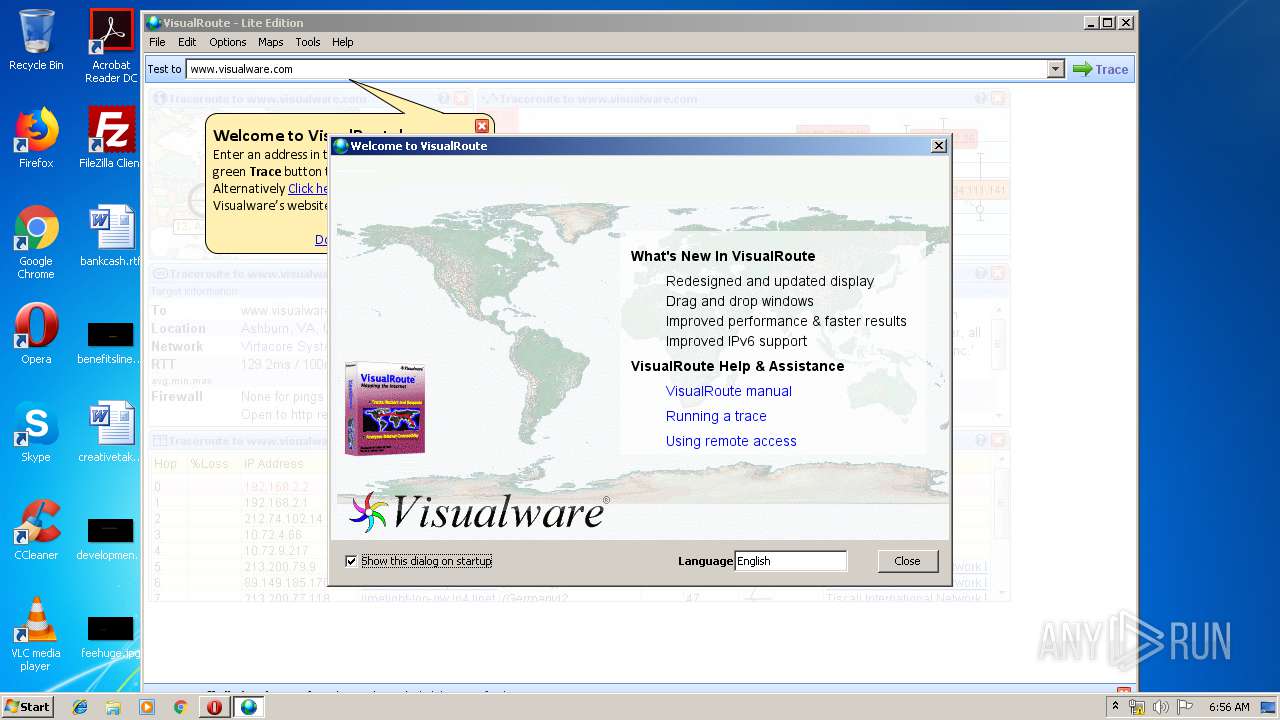Click the Action Center flag tray icon

tap(1184, 707)
